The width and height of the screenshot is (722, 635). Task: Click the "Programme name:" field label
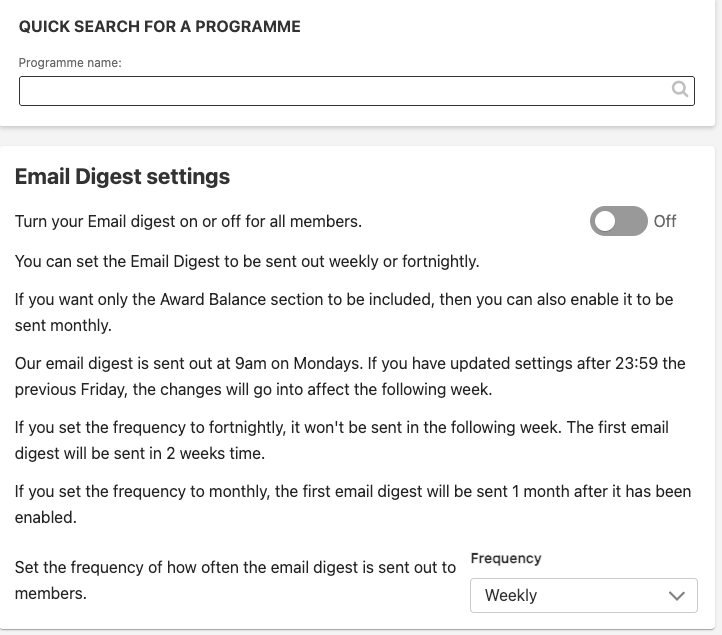[70, 63]
